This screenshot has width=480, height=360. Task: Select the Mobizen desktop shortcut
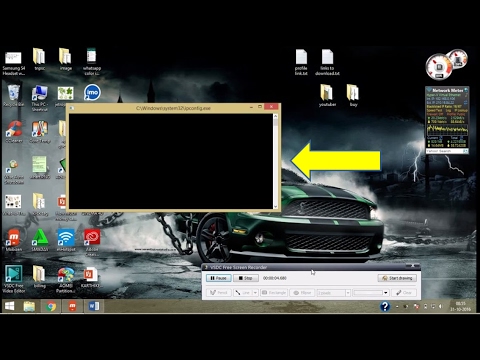[x=14, y=240]
